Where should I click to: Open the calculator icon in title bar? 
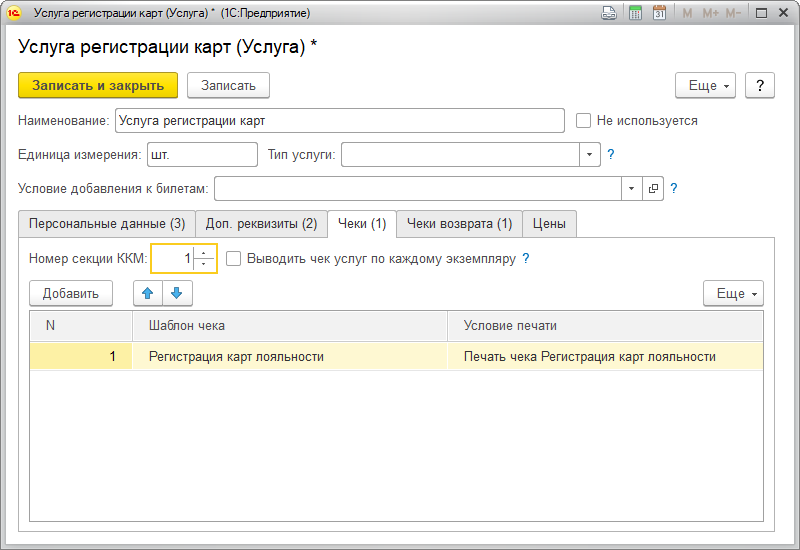(635, 13)
